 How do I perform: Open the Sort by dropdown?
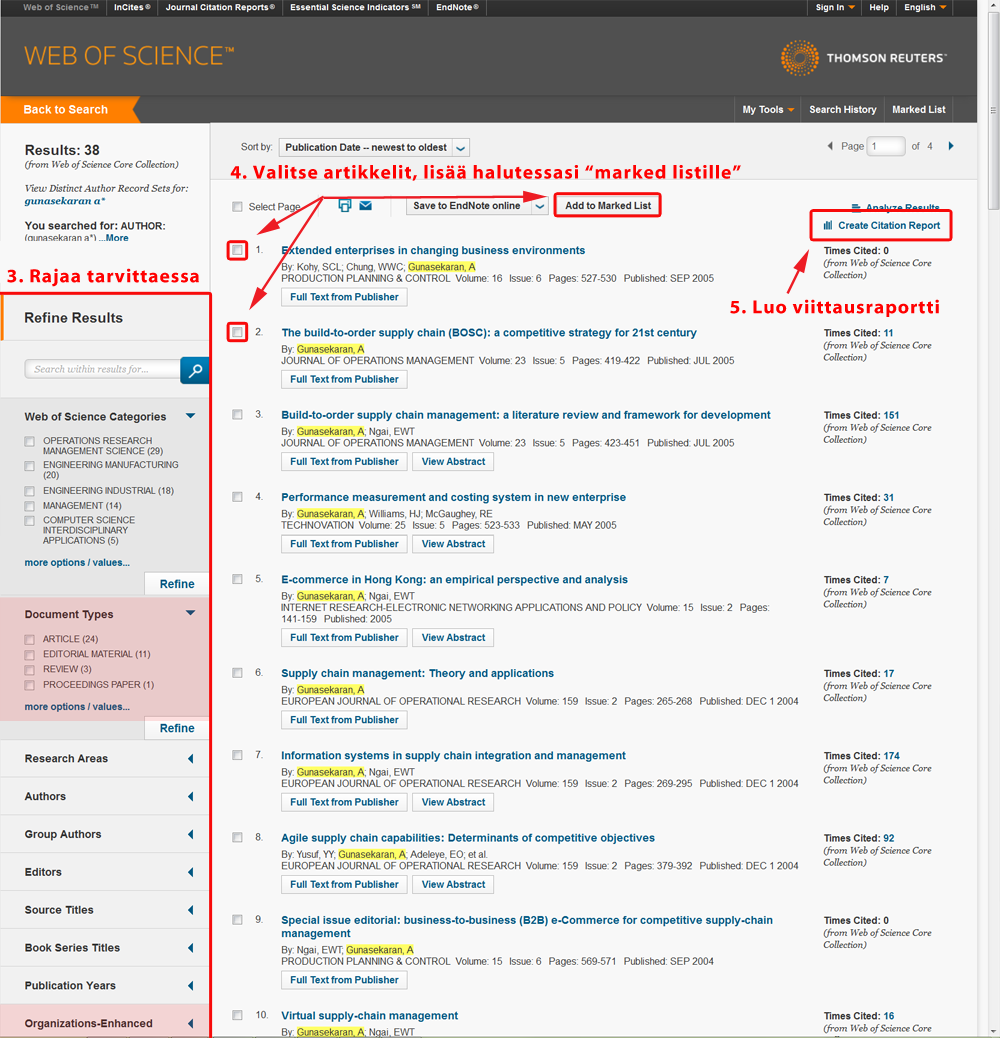(375, 147)
